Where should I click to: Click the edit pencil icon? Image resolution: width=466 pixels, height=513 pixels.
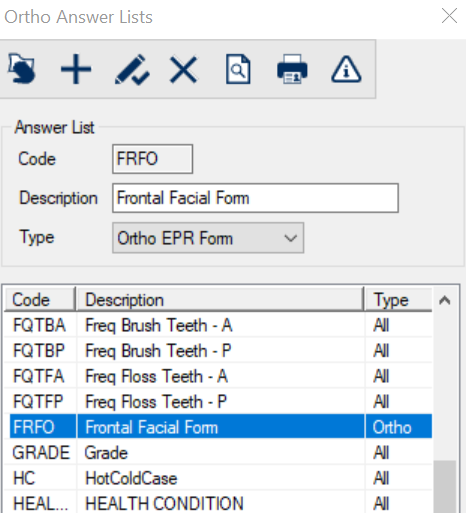[132, 70]
